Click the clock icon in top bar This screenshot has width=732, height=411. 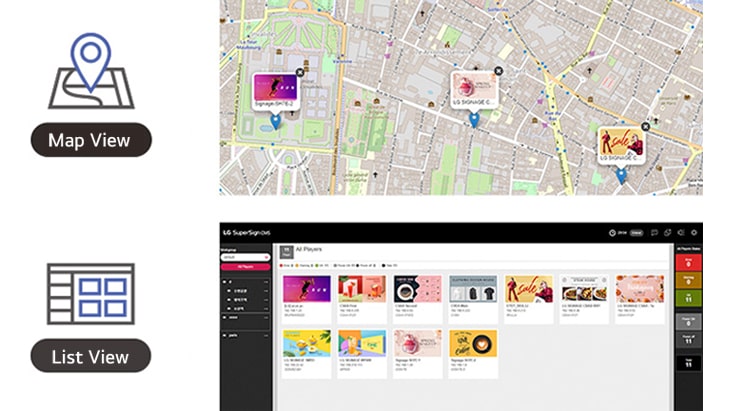[612, 232]
